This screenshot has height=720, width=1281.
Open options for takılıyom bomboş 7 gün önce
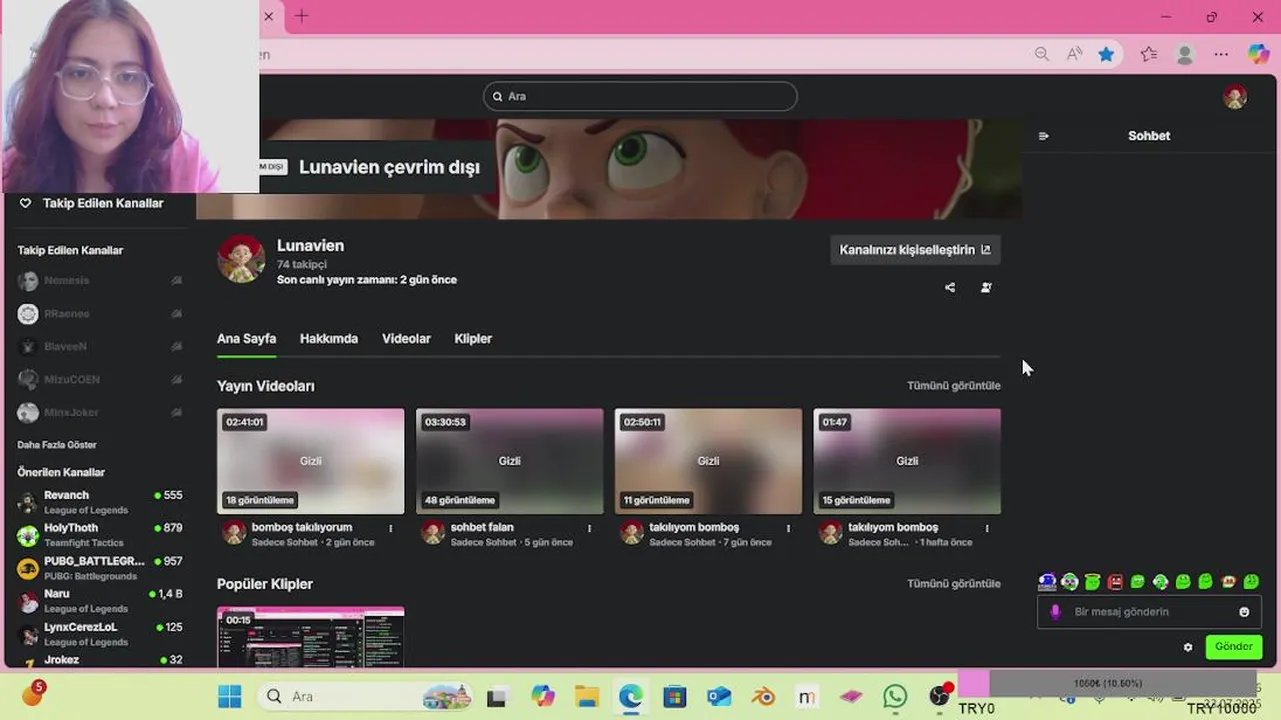788,528
